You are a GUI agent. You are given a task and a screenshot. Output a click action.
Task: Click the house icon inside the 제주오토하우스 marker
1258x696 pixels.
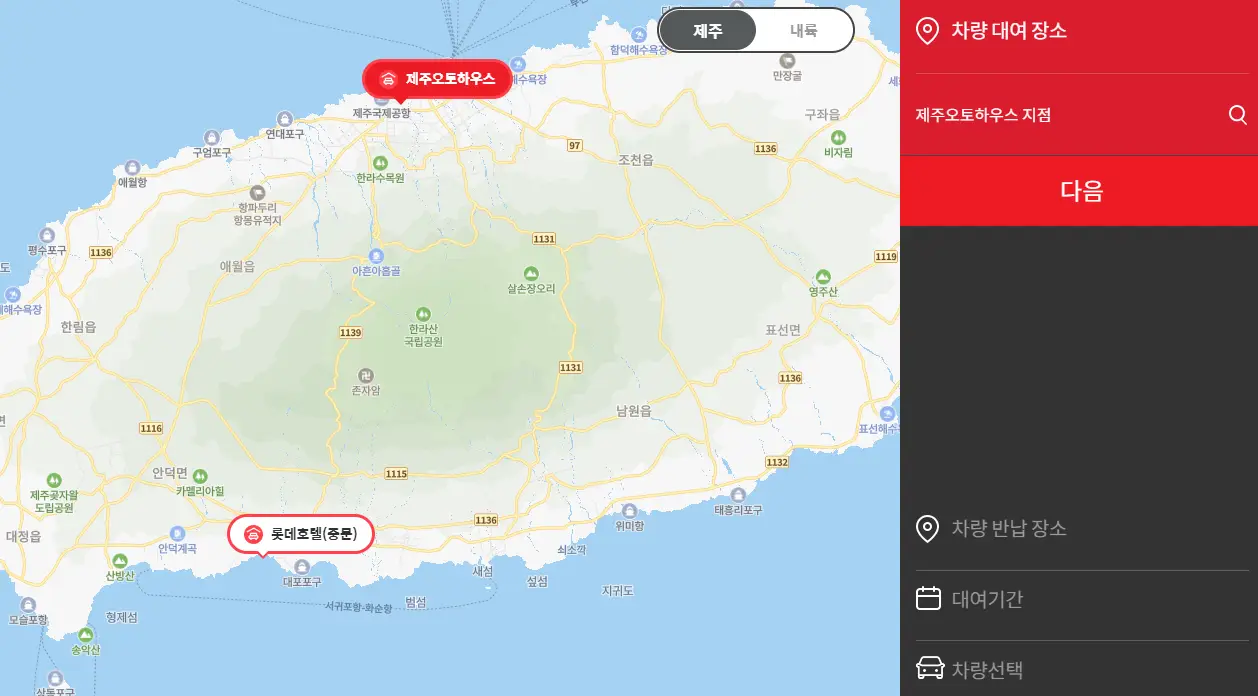(388, 79)
